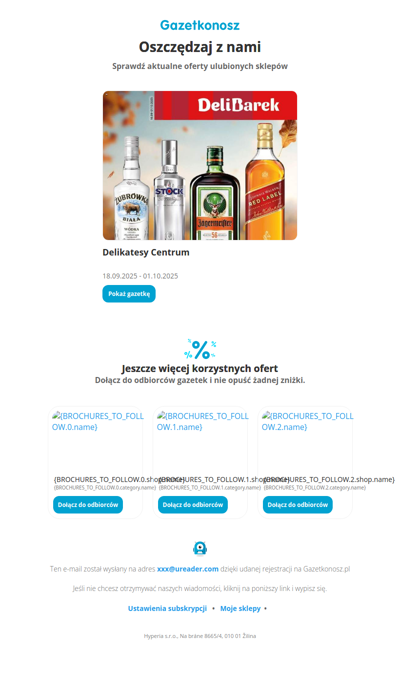Click the second broken brochure image placeholder
The width and height of the screenshot is (400, 684).
click(202, 421)
